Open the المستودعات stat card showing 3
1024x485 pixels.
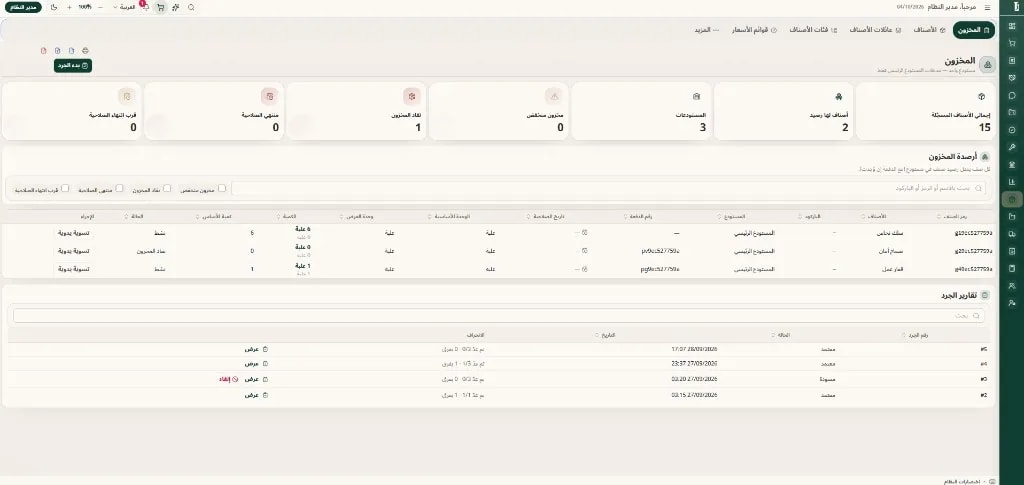(x=639, y=111)
